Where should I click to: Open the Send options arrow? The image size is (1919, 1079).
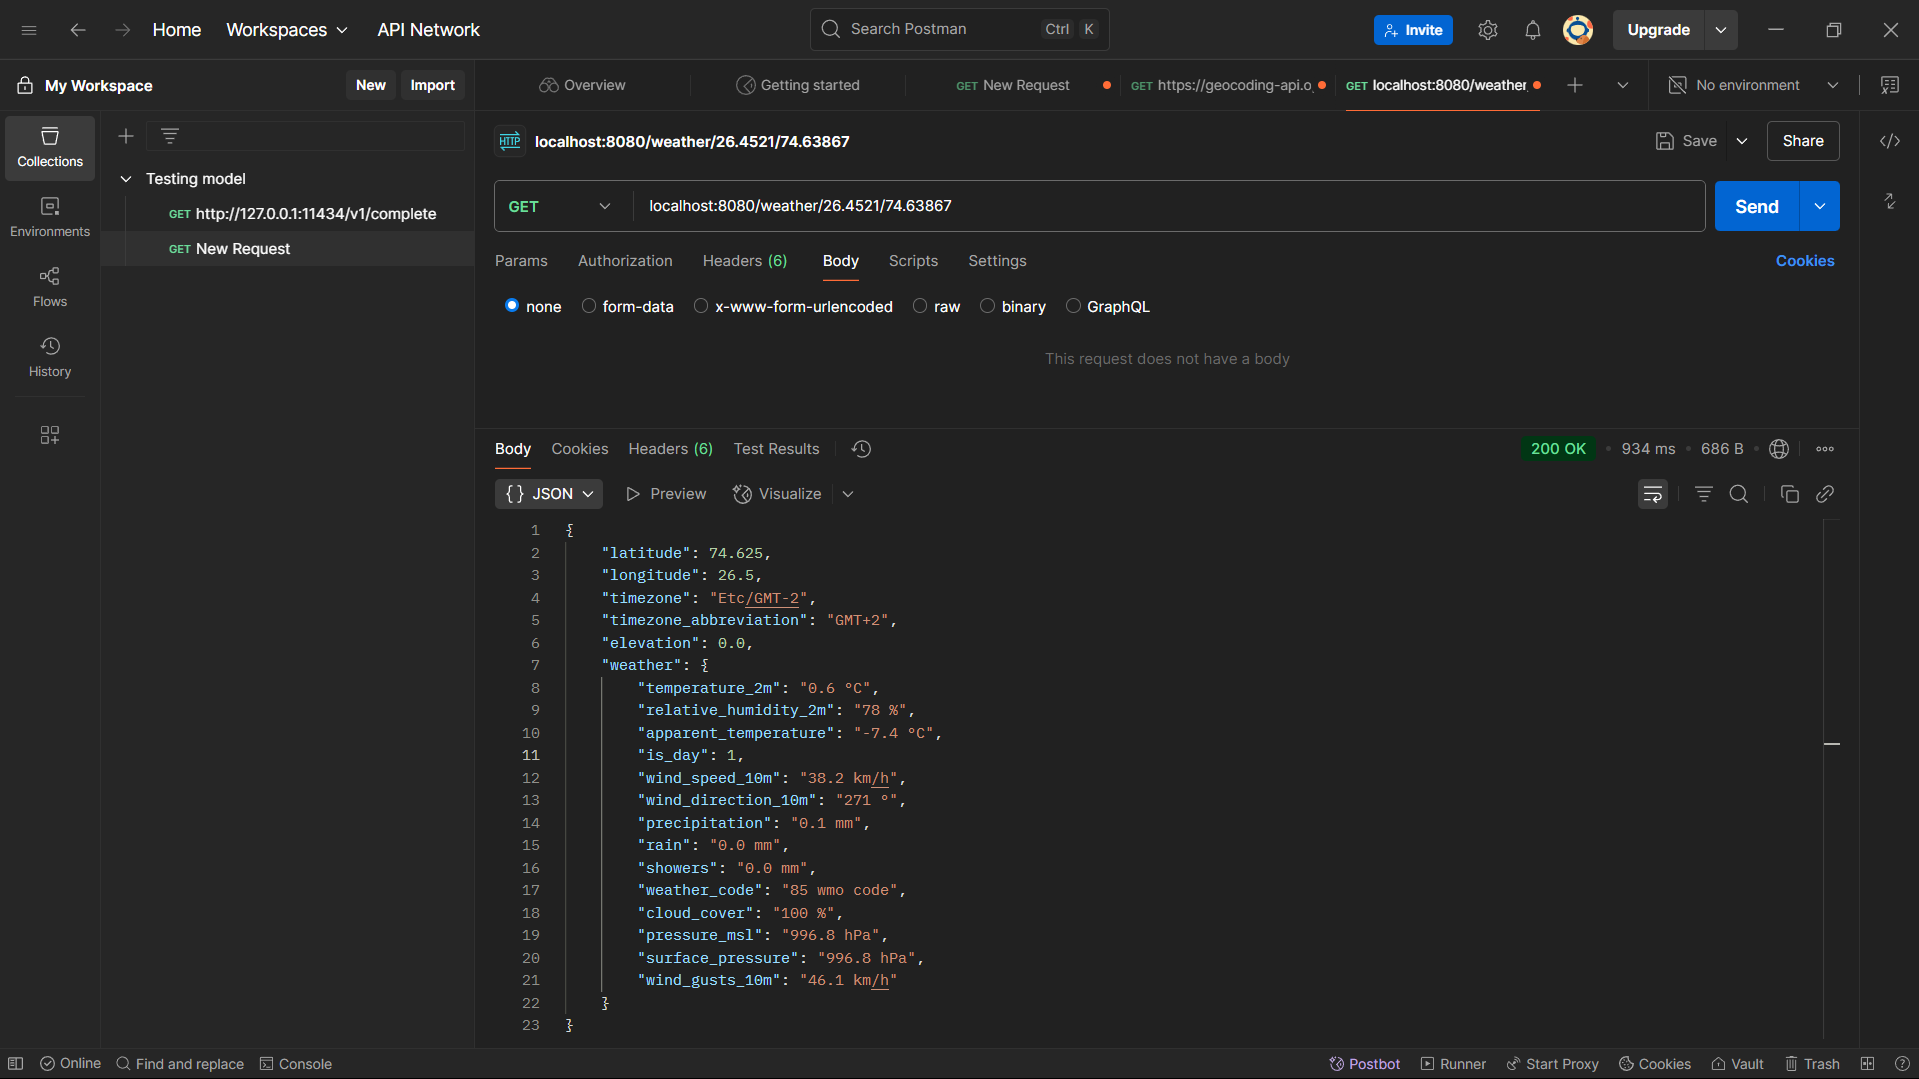[1820, 206]
